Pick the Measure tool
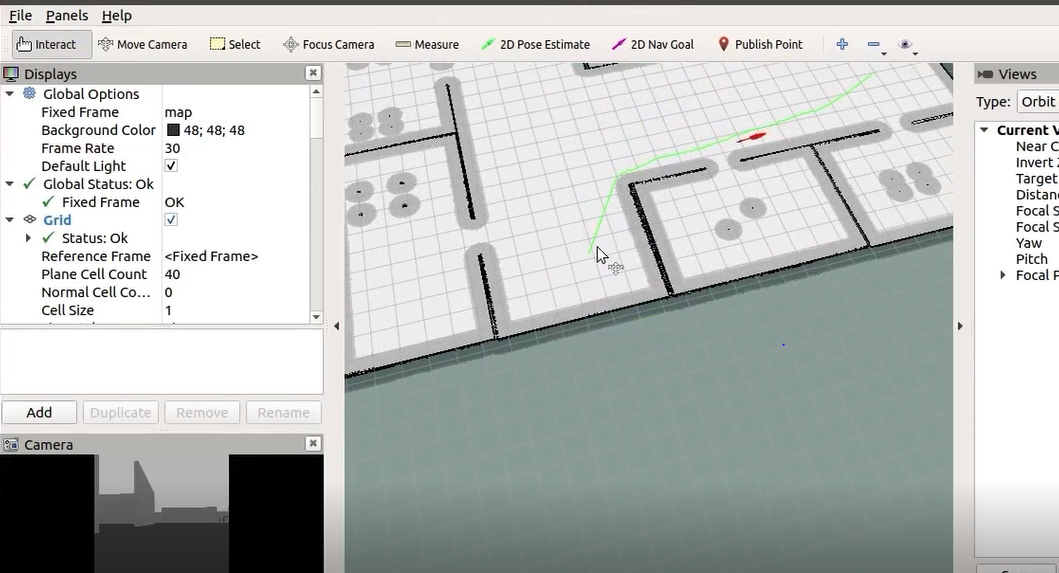The image size is (1059, 573). pos(427,45)
